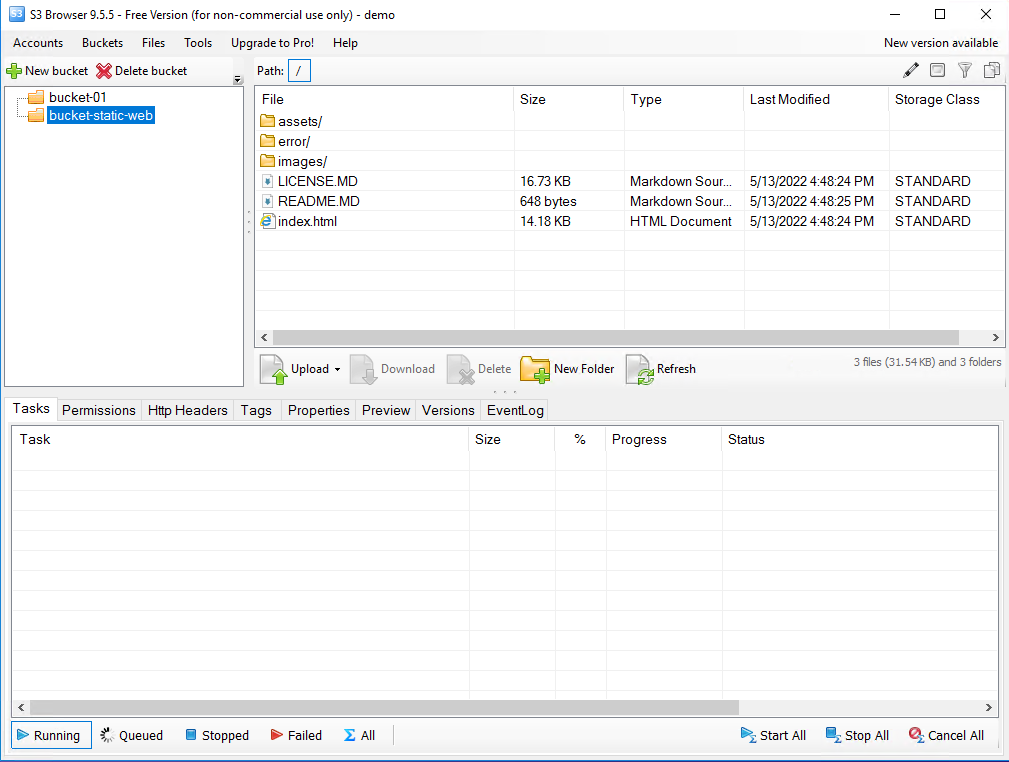
Task: Click the pencil edit icon above the file list
Action: (910, 70)
